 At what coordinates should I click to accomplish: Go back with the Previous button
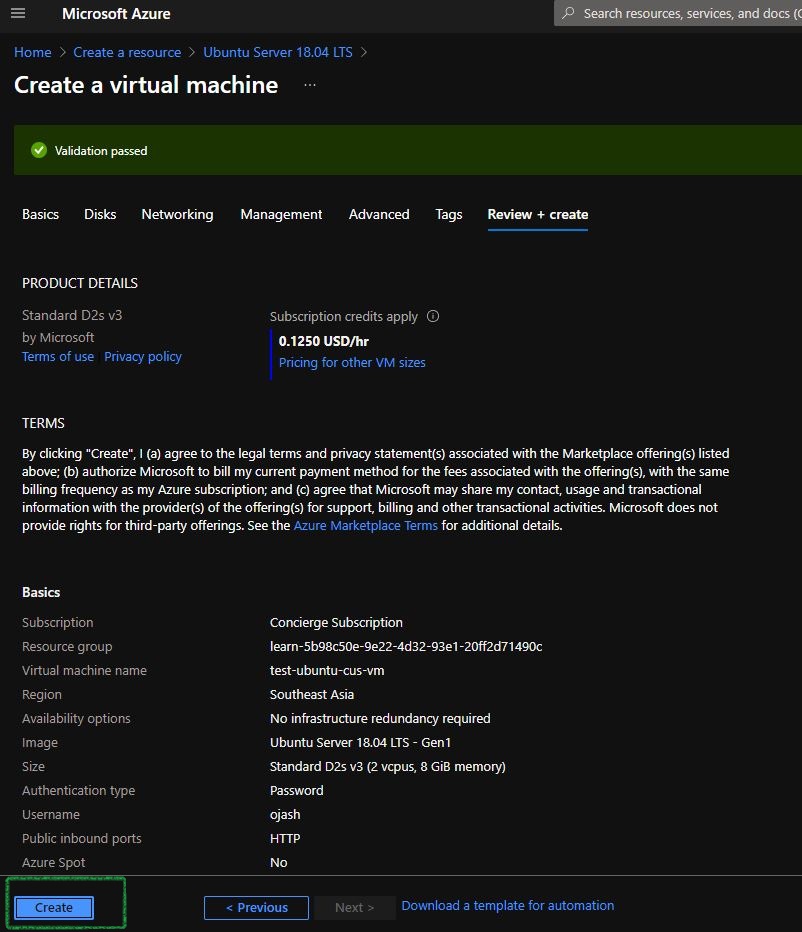256,908
